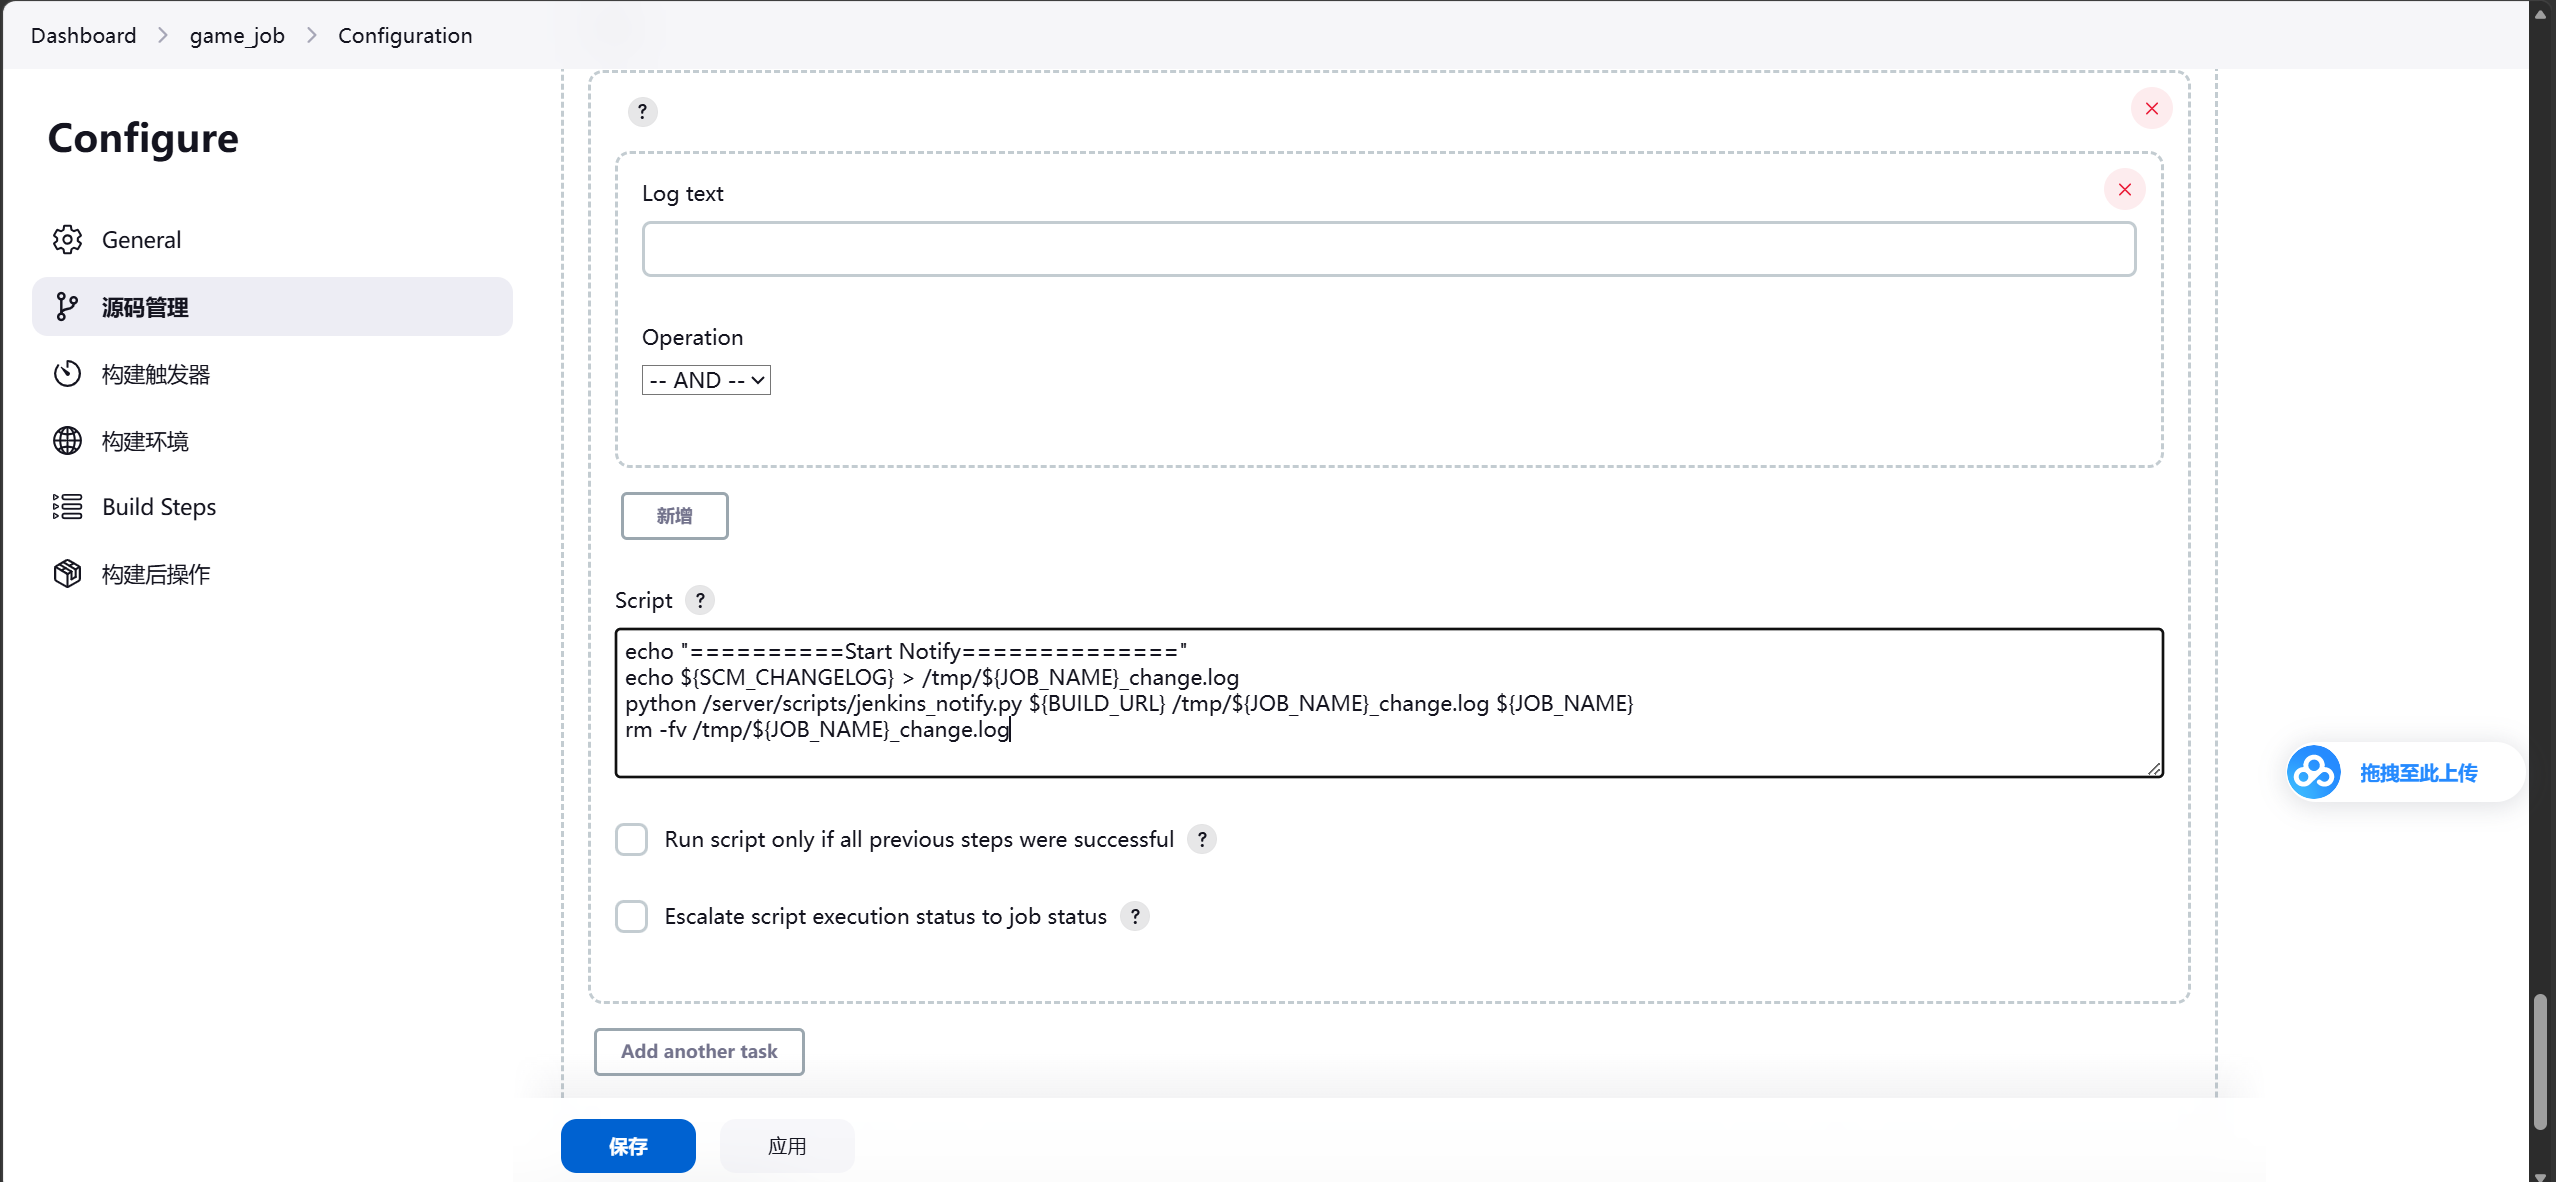This screenshot has height=1182, width=2556.
Task: Click the 构建后操作 package icon
Action: (67, 574)
